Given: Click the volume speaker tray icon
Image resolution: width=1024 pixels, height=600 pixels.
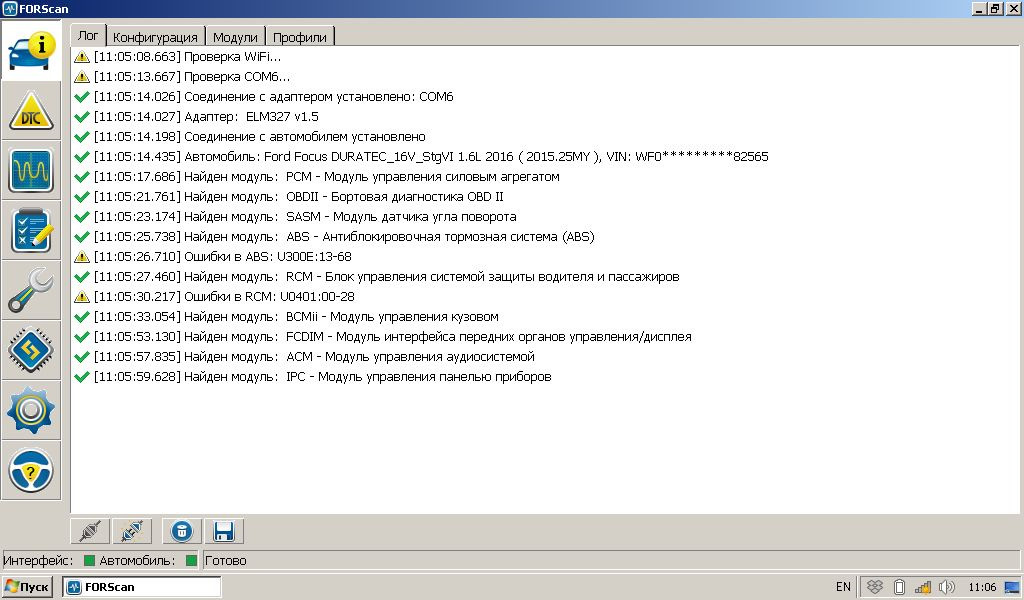Looking at the screenshot, I should pos(946,587).
